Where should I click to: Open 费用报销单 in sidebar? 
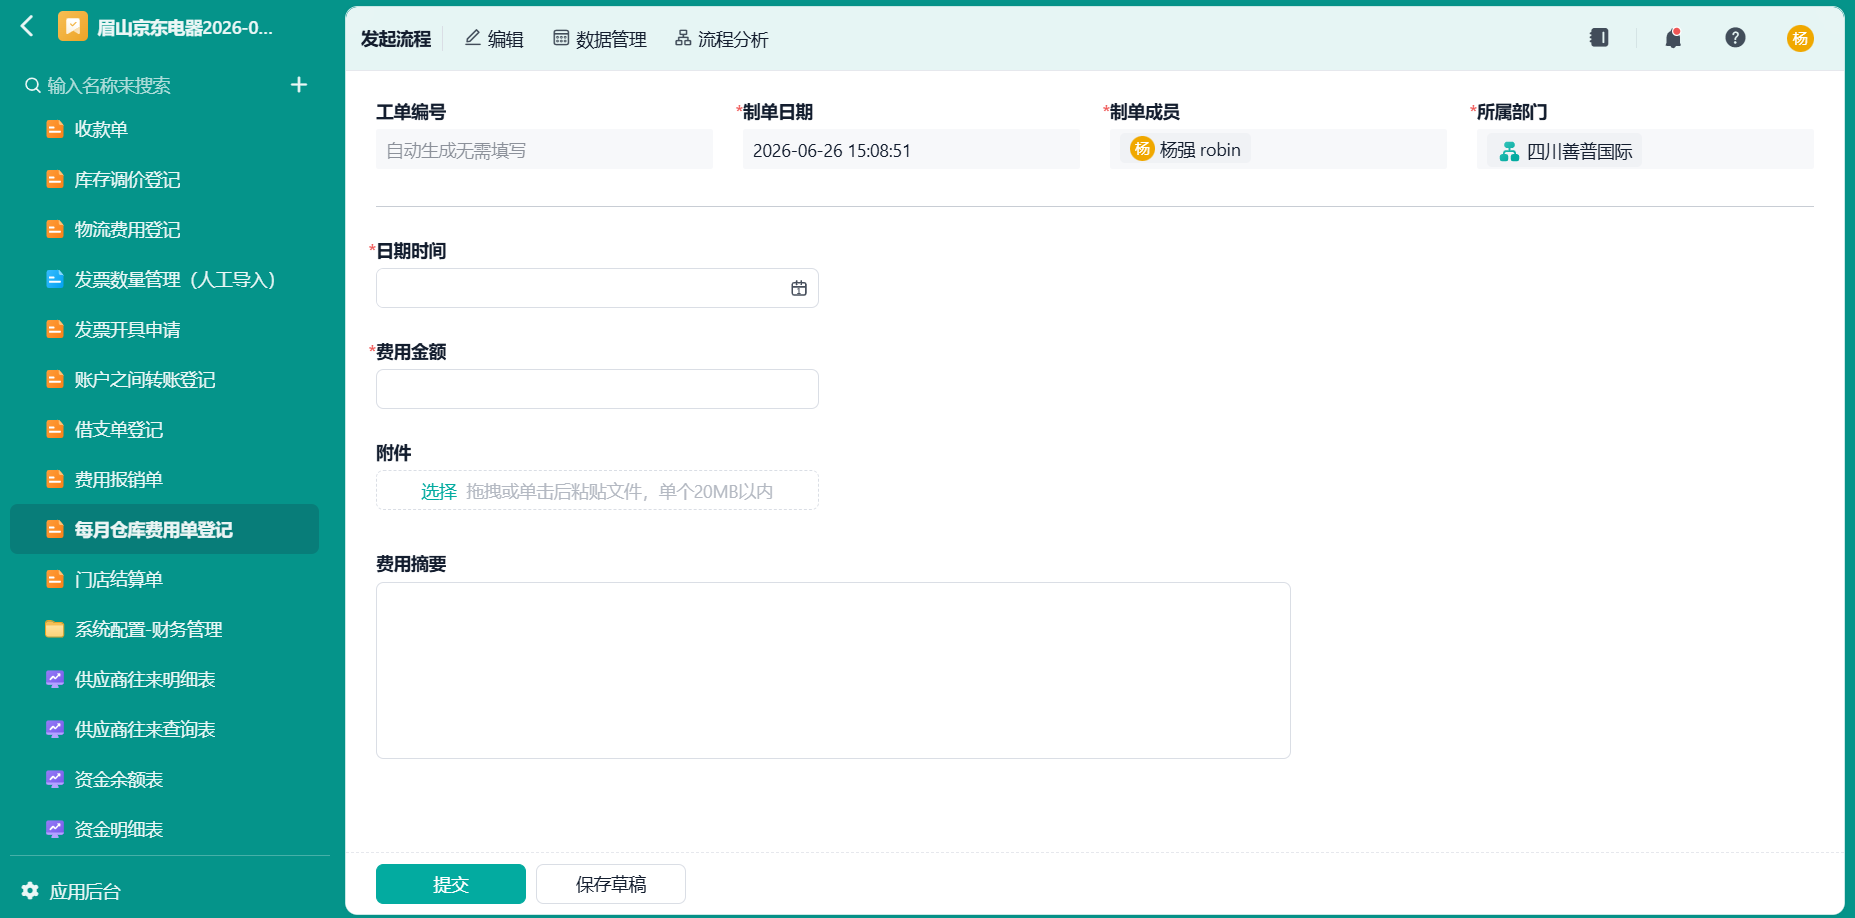[165, 479]
